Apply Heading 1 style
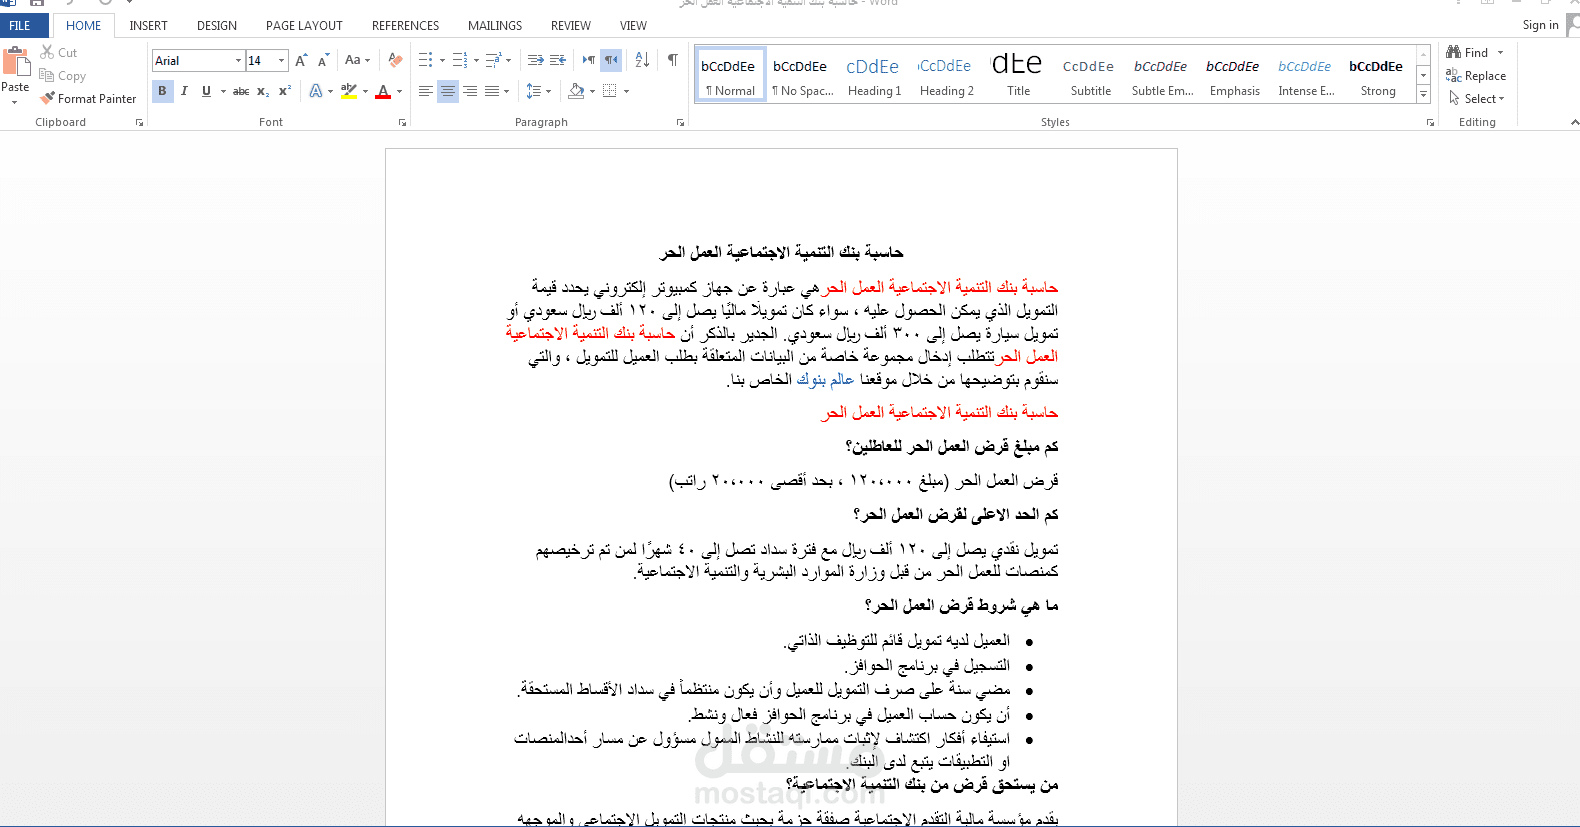1580x827 pixels. coord(874,75)
